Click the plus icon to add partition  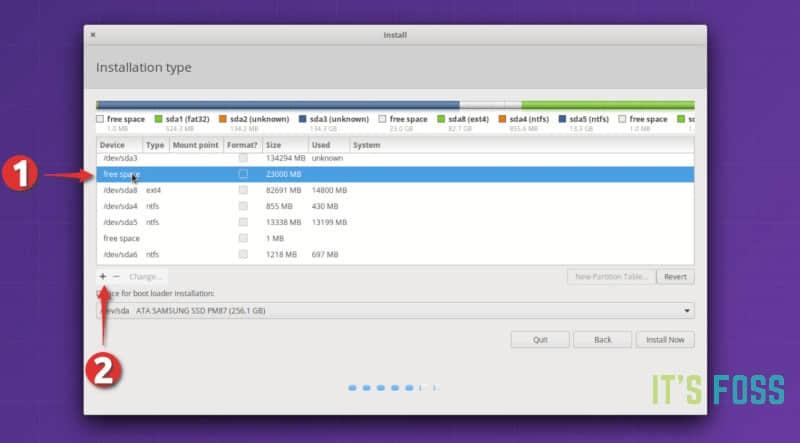click(x=102, y=276)
